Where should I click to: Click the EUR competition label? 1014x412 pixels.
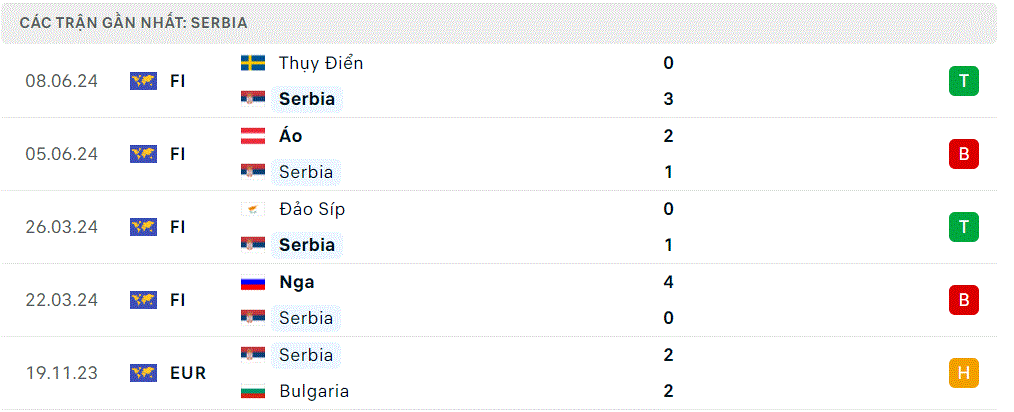pyautogui.click(x=188, y=373)
